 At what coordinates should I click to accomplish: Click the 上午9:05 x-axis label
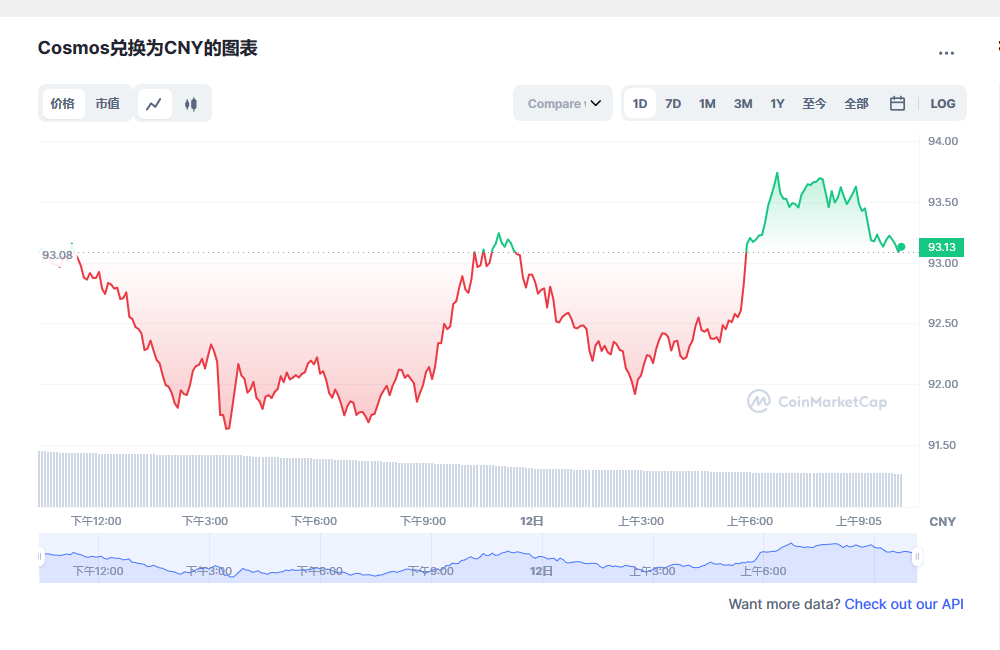point(859,521)
